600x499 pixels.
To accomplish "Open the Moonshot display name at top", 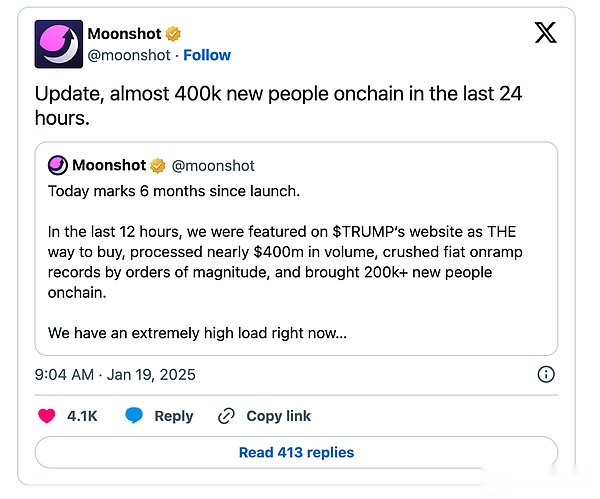I will [x=125, y=34].
